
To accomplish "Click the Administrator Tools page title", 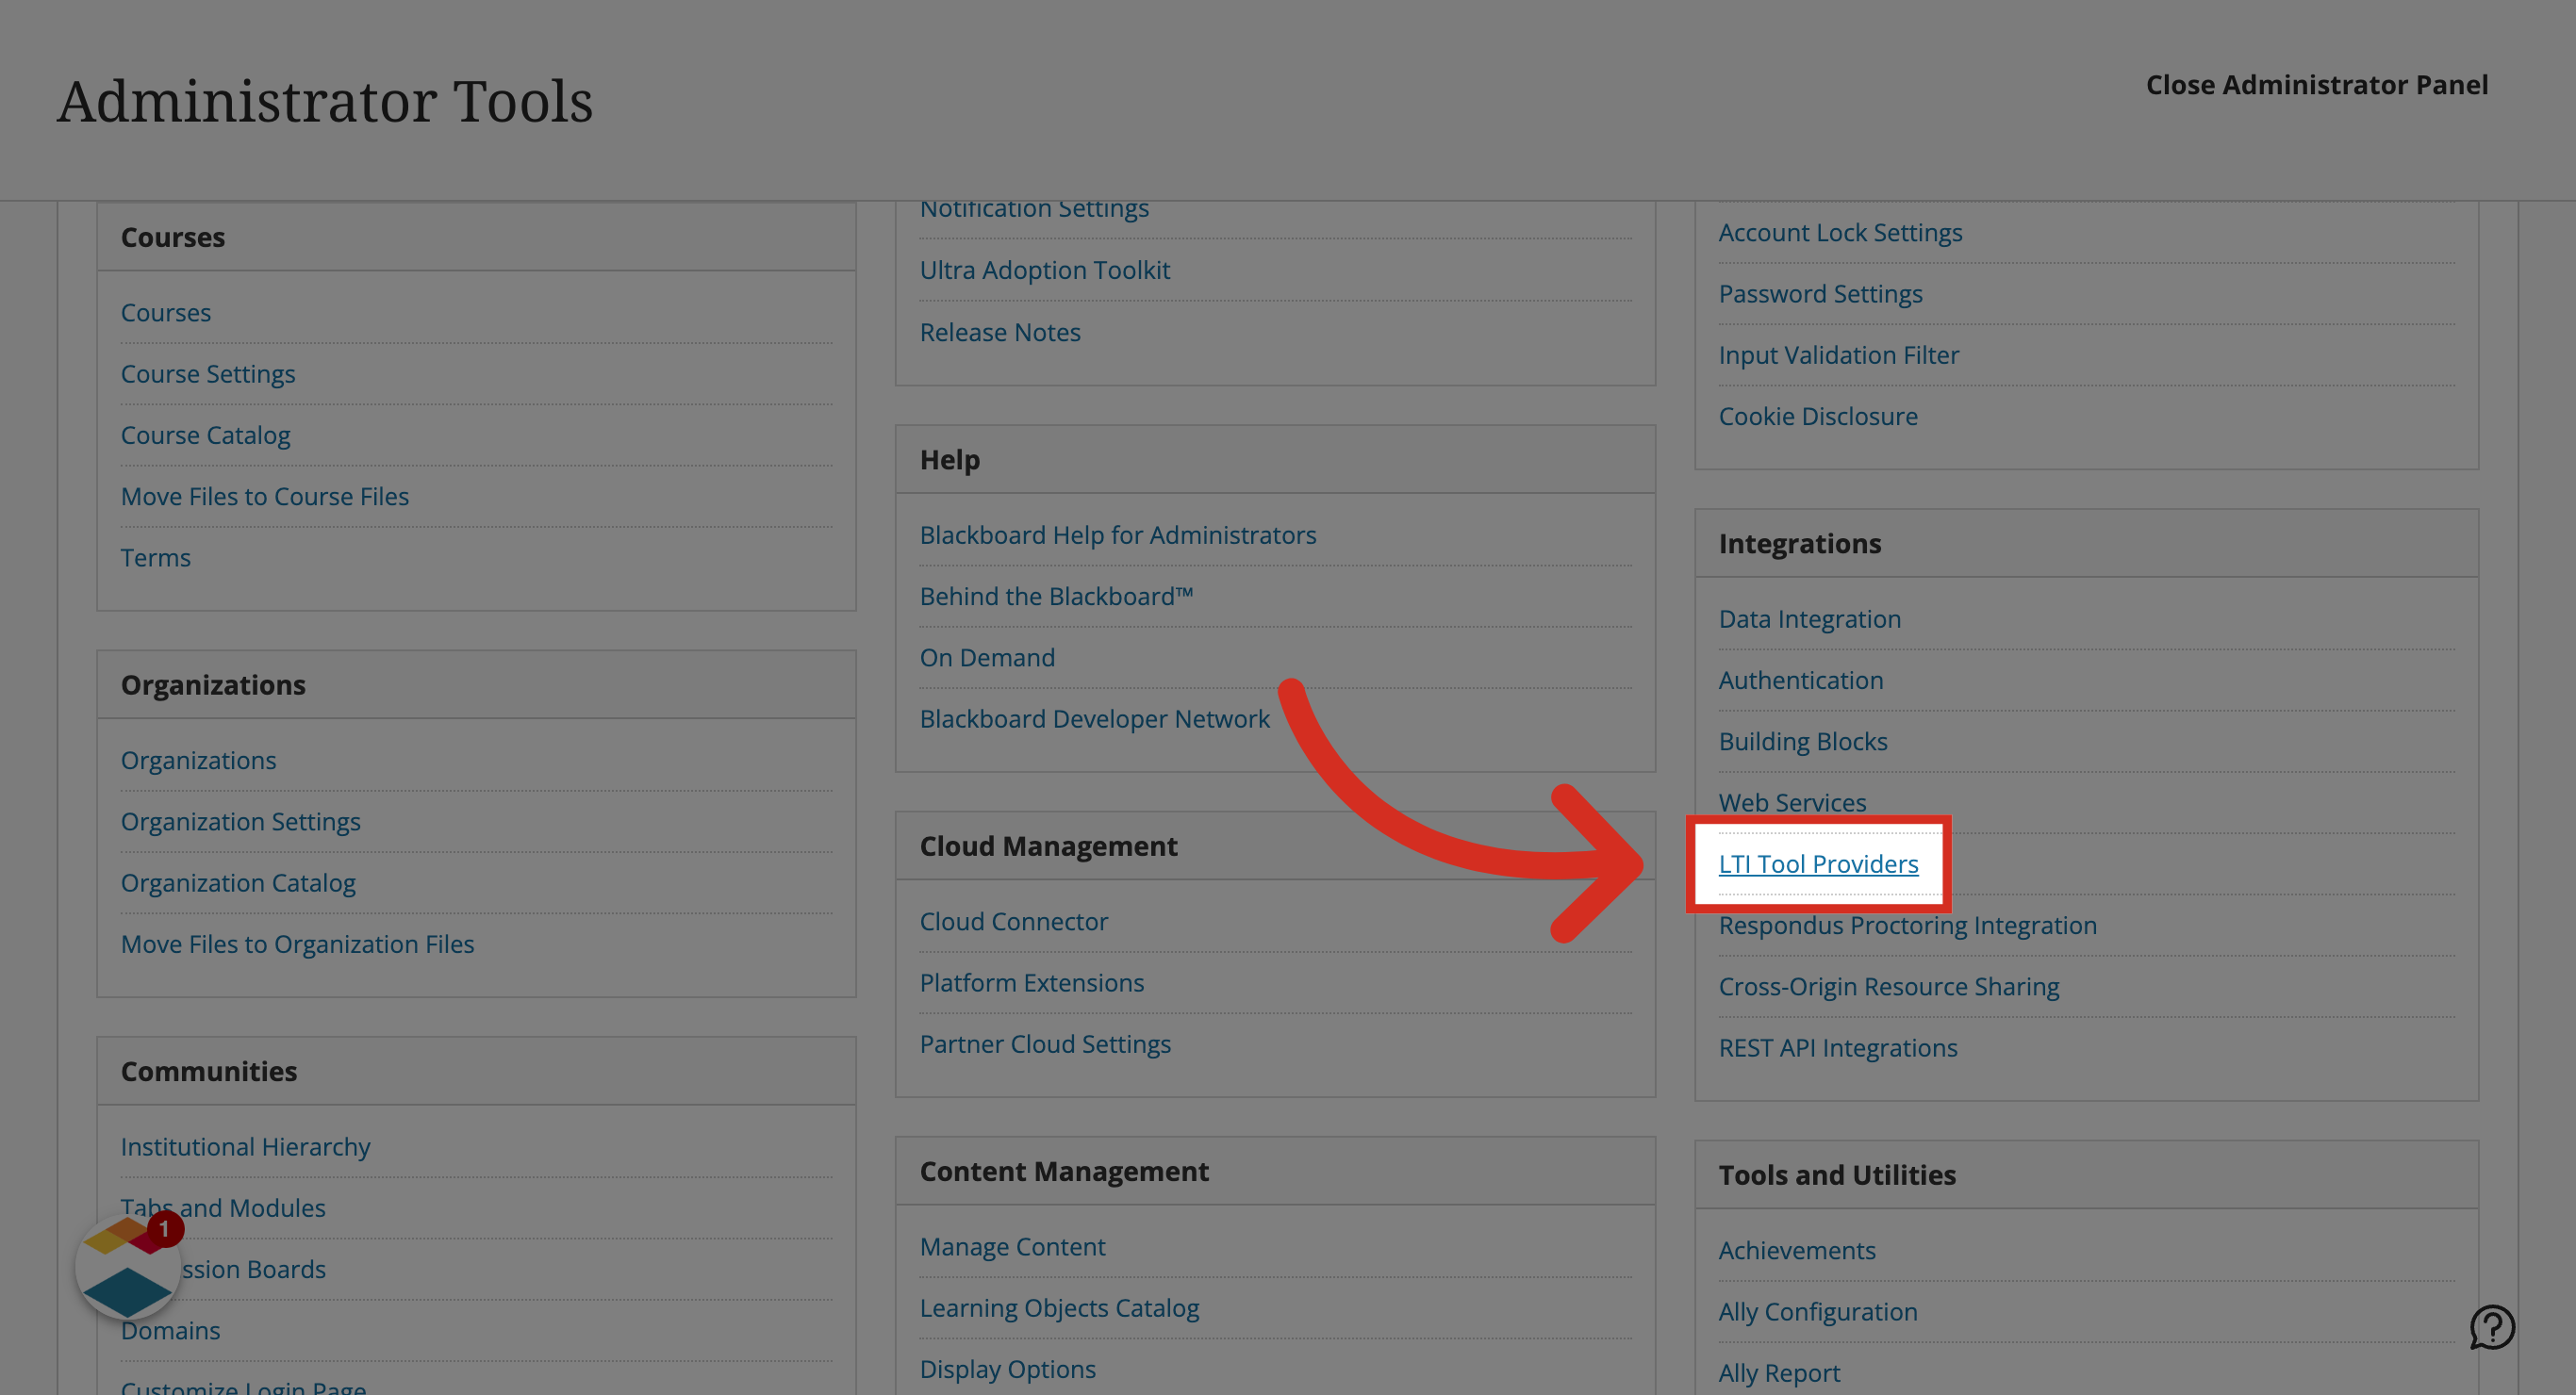I will 325,101.
